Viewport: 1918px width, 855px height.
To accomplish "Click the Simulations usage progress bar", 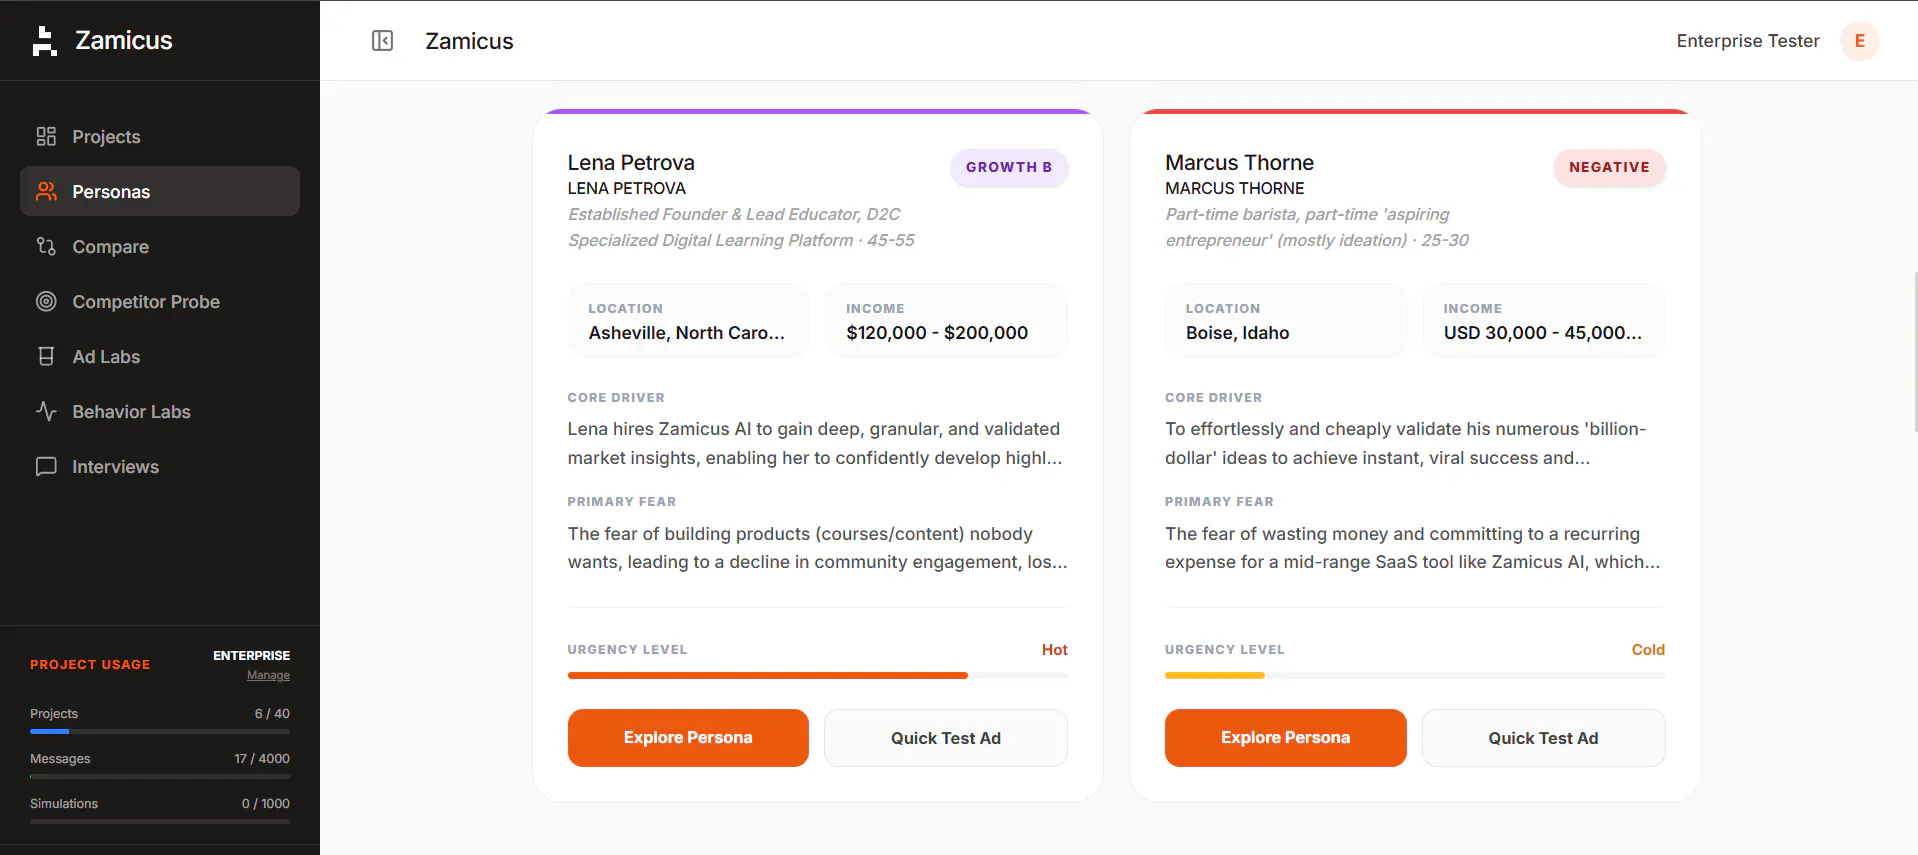I will pos(160,822).
